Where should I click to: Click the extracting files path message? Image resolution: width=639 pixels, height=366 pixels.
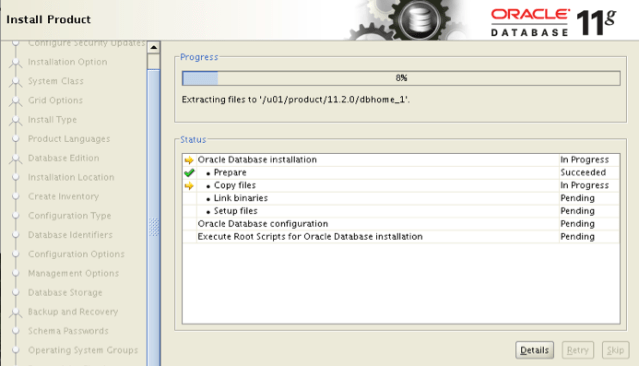296,100
